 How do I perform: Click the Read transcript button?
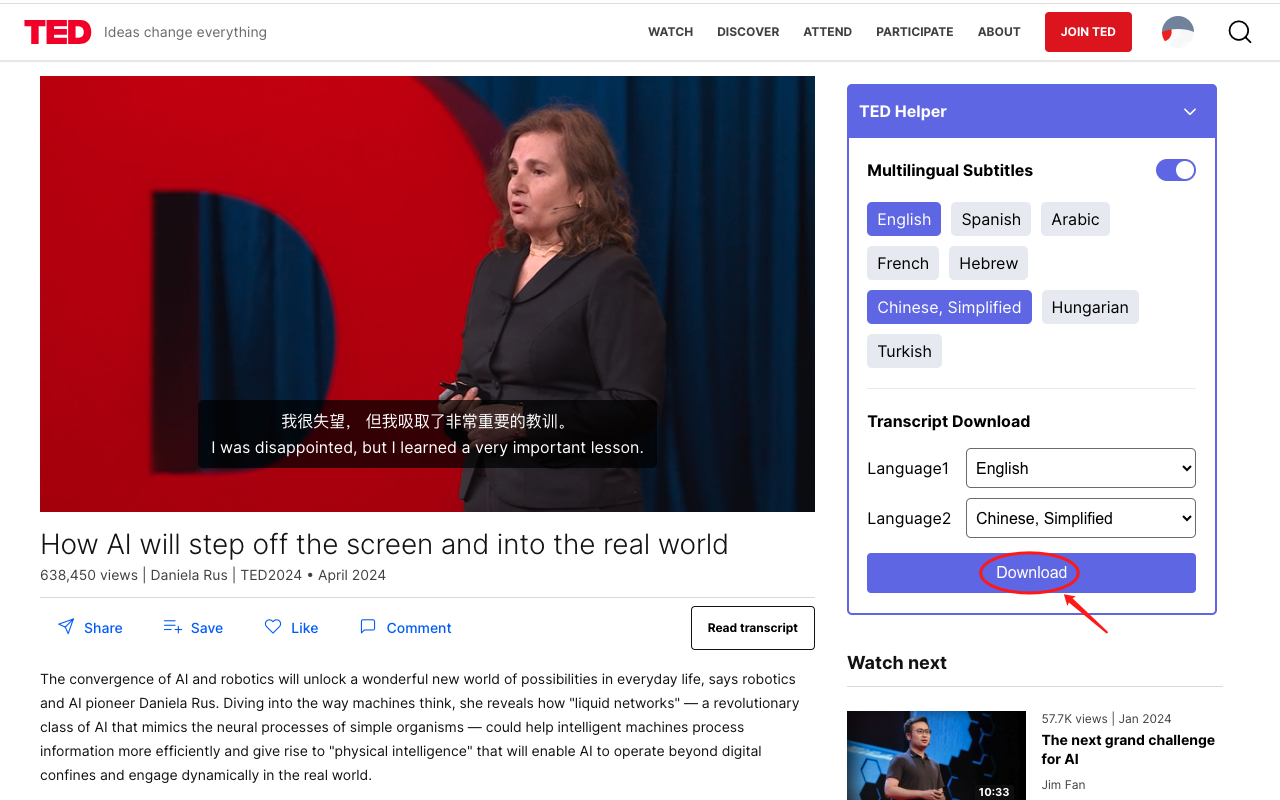click(753, 628)
